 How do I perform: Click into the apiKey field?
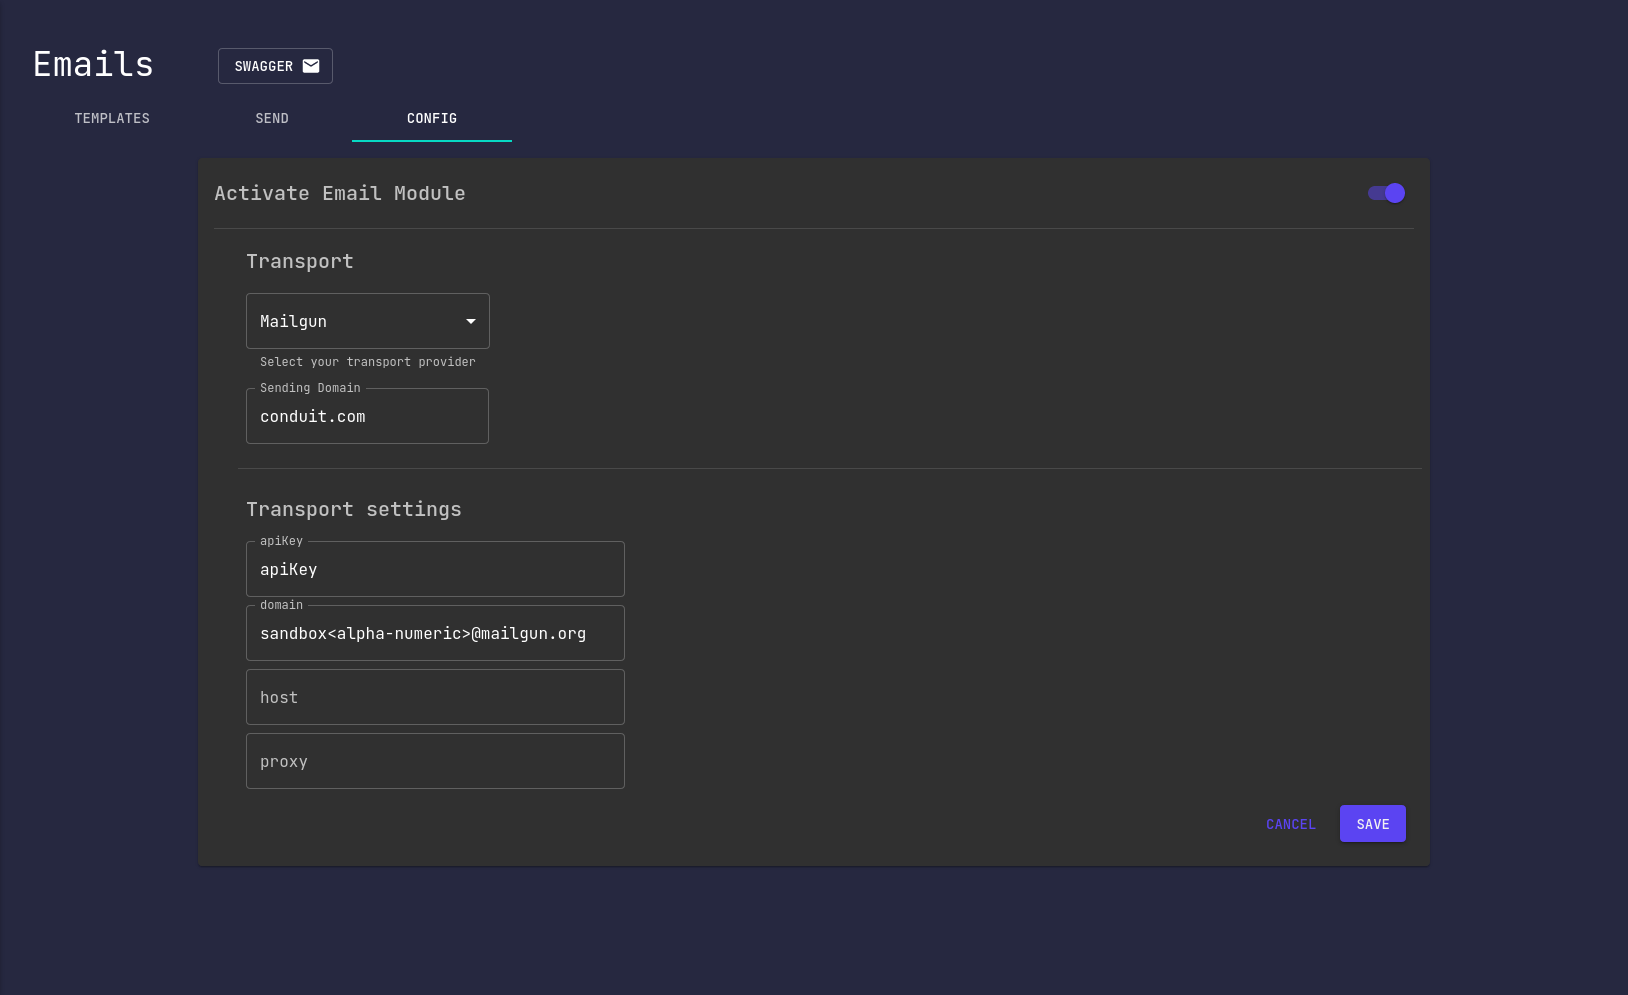pos(435,569)
